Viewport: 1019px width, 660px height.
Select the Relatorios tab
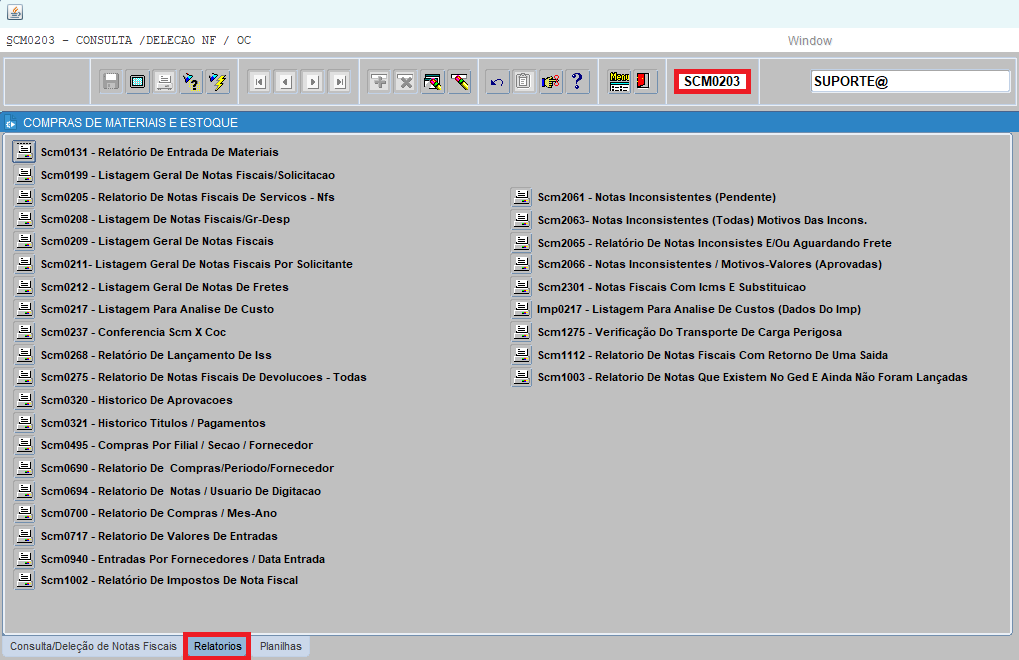217,647
